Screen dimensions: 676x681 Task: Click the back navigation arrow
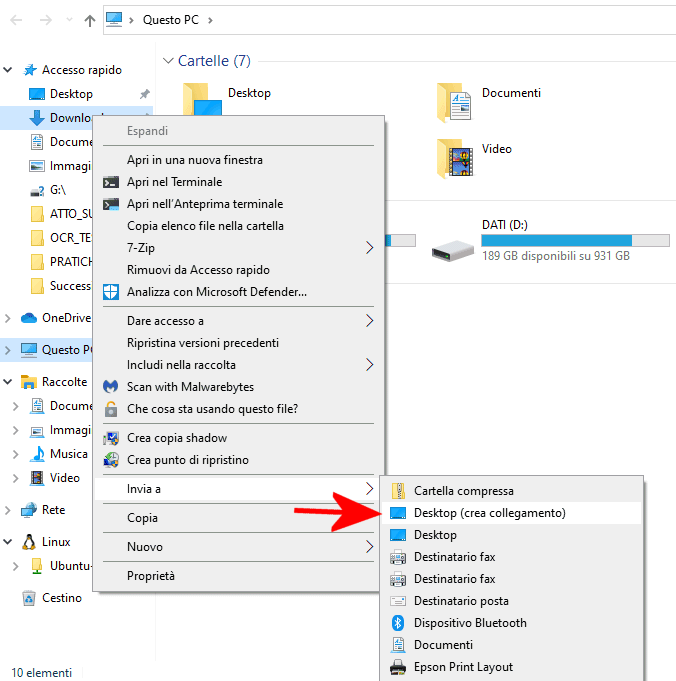click(x=16, y=20)
